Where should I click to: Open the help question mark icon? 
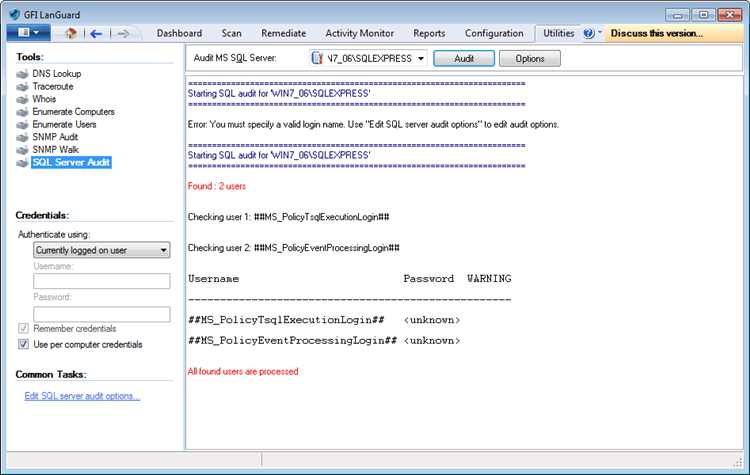point(589,33)
